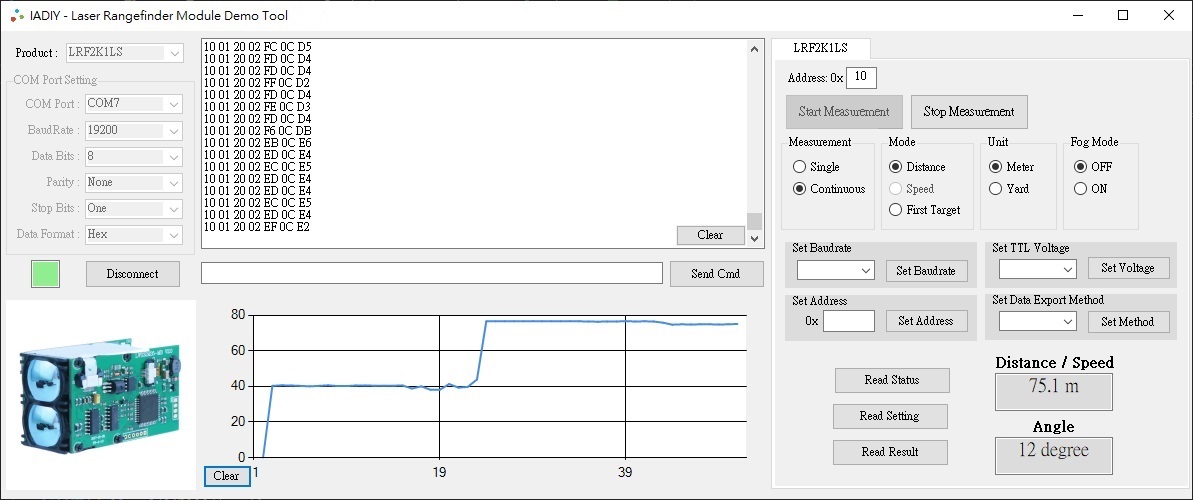1193x500 pixels.
Task: Choose First Target mode option
Action: [x=896, y=210]
